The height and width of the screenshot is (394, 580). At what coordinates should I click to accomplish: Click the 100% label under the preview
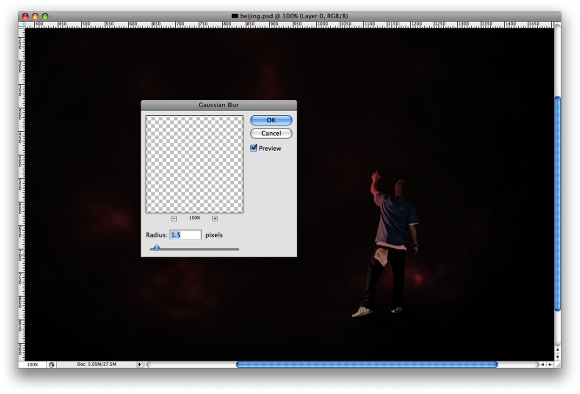click(x=195, y=218)
